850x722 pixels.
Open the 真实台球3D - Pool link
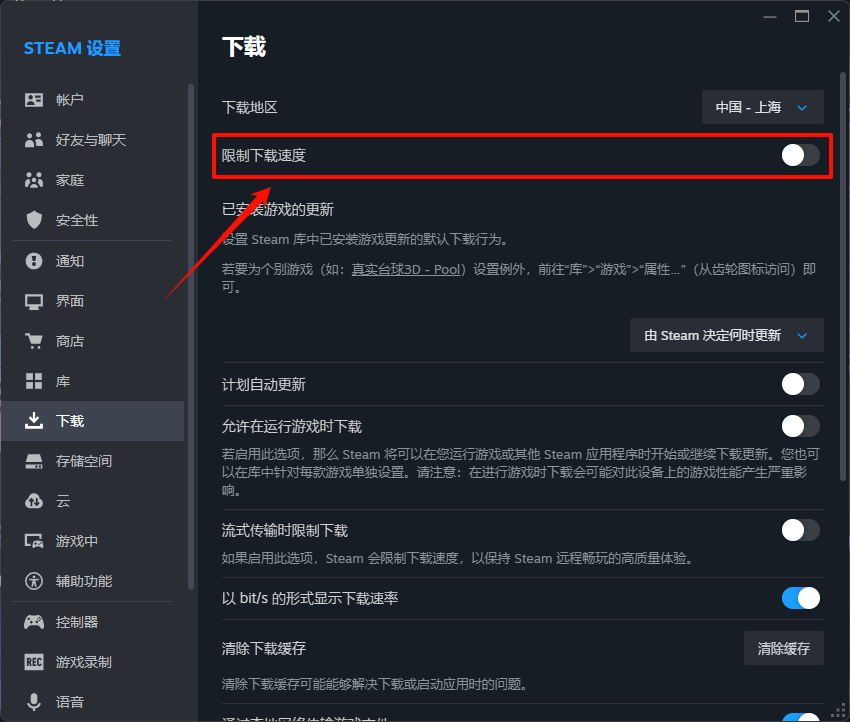click(x=406, y=269)
